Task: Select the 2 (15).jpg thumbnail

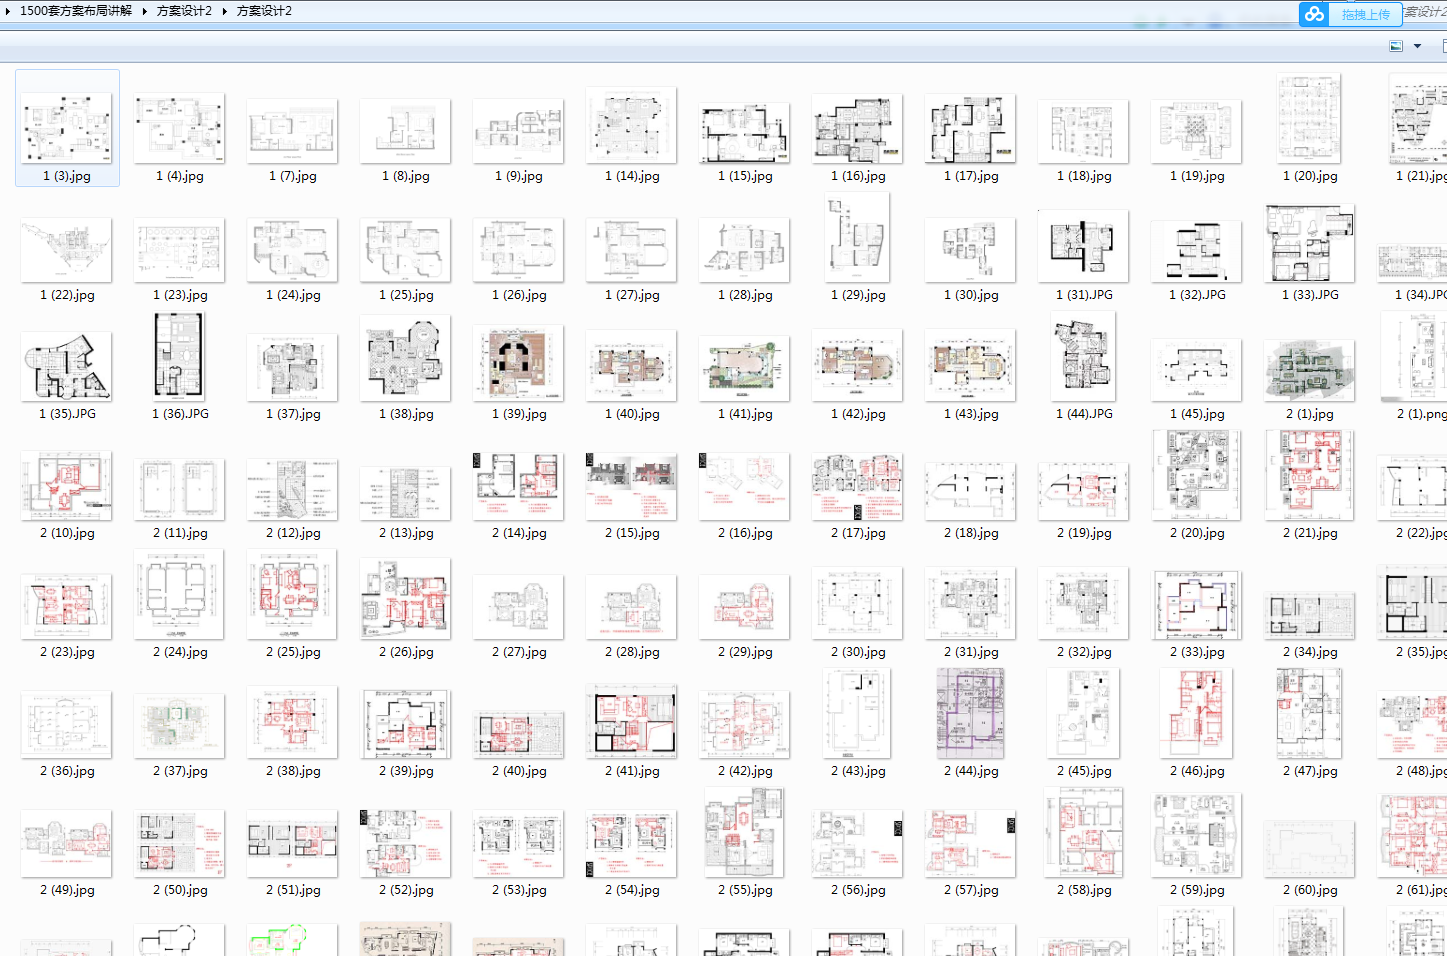Action: click(x=632, y=486)
